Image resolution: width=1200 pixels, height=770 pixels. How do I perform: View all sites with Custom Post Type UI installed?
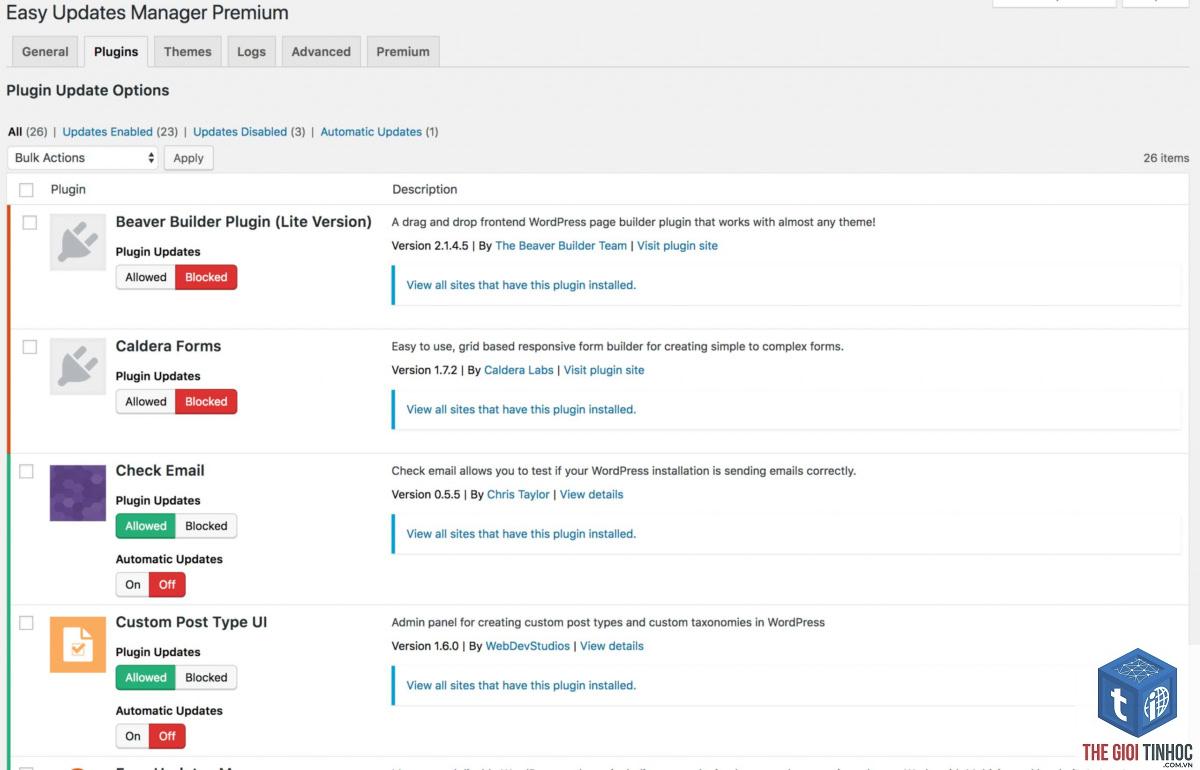[x=521, y=685]
